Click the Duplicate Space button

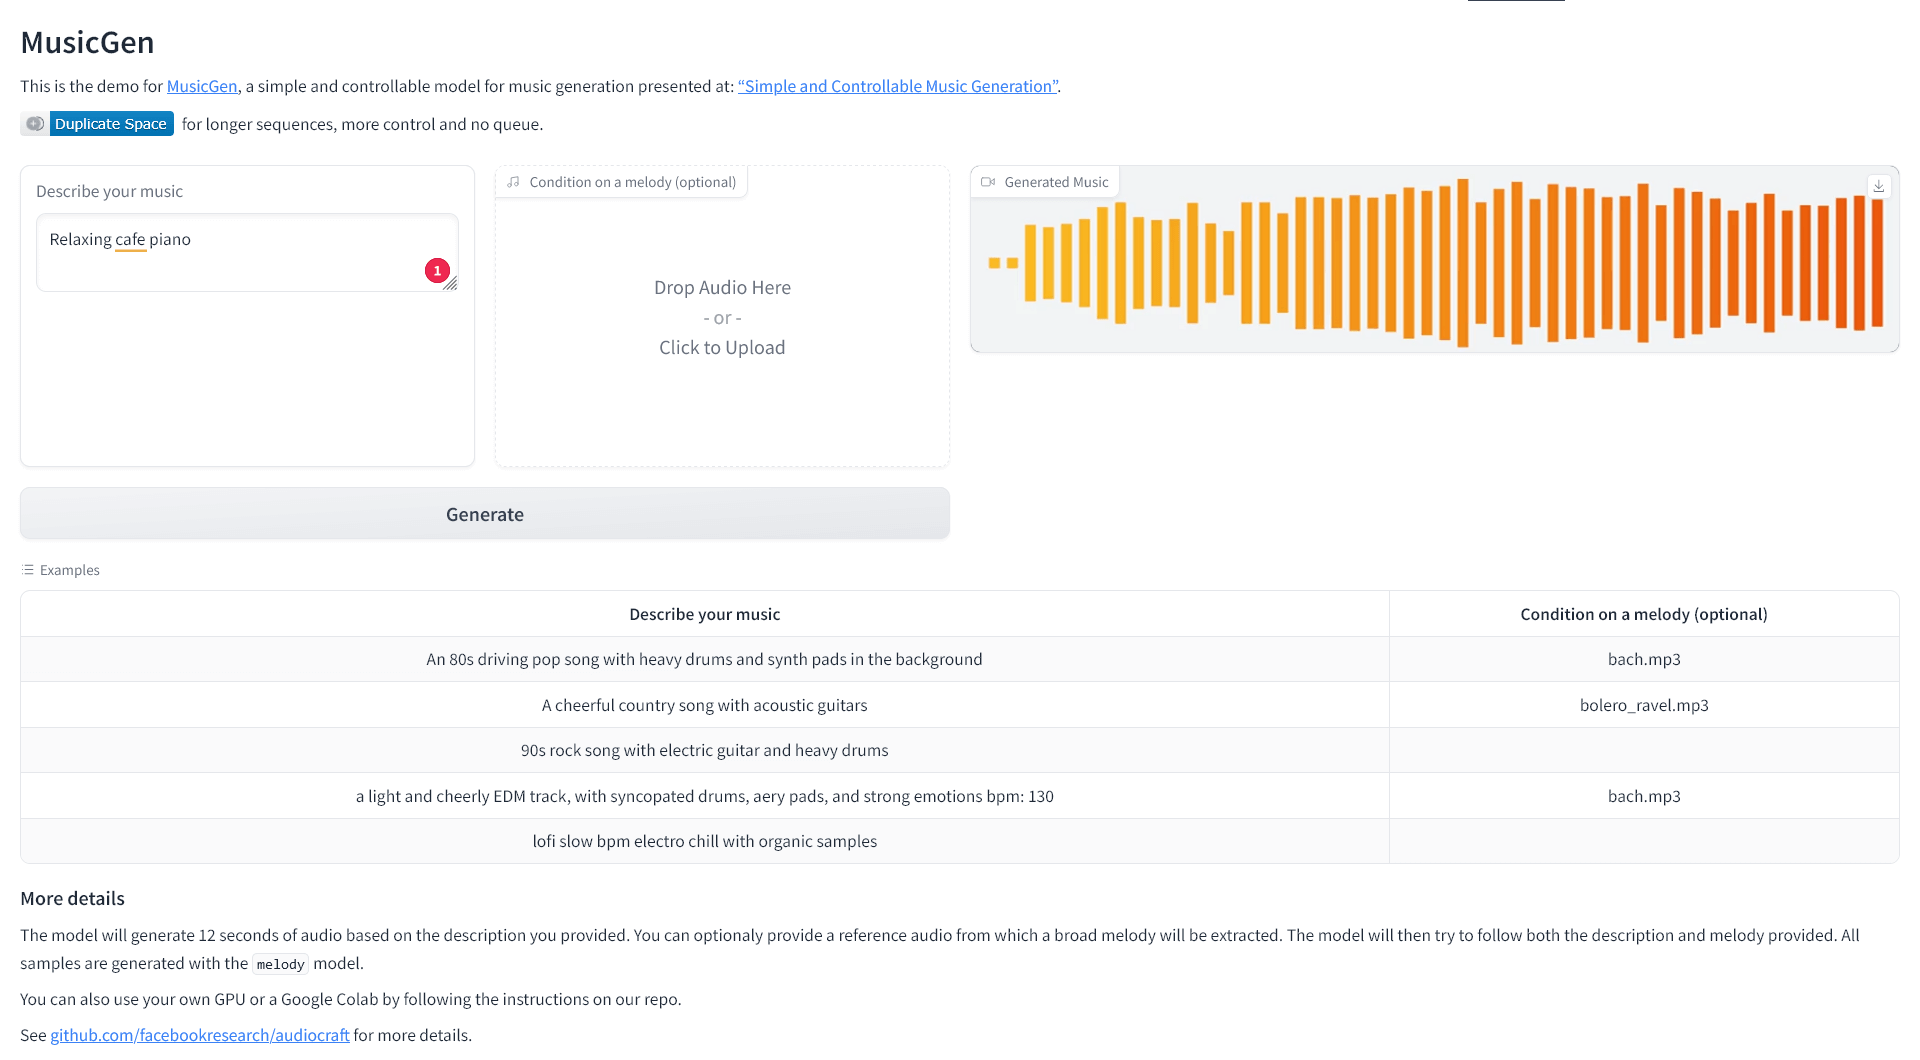click(x=111, y=124)
